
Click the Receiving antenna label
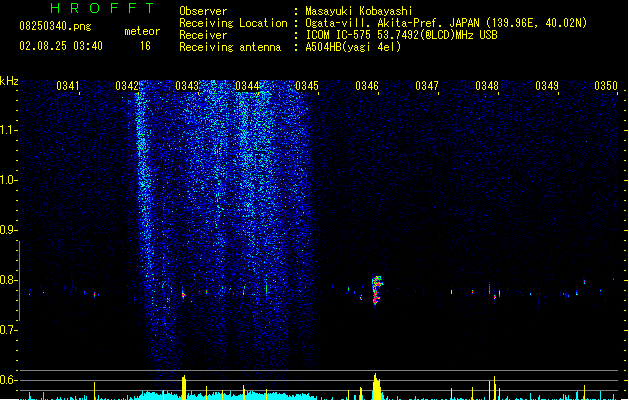click(x=230, y=47)
